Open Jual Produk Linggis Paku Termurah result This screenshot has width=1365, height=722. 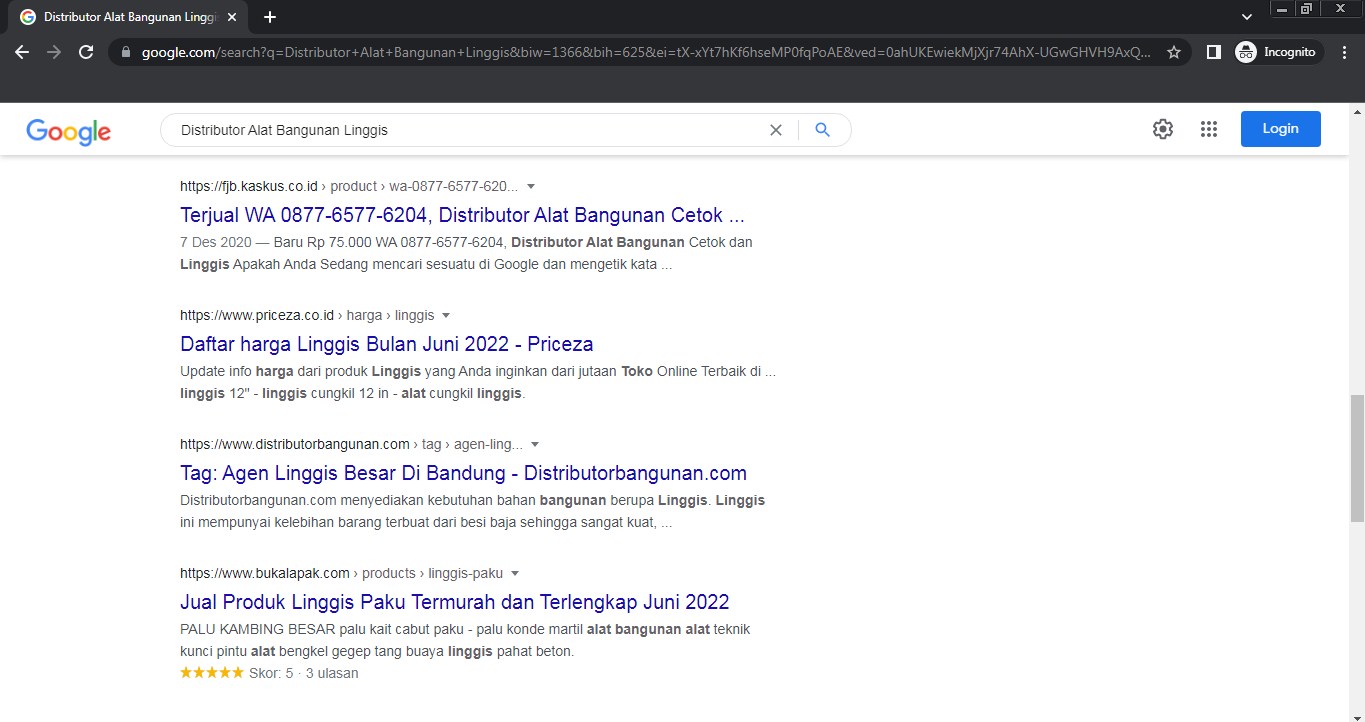pyautogui.click(x=455, y=602)
